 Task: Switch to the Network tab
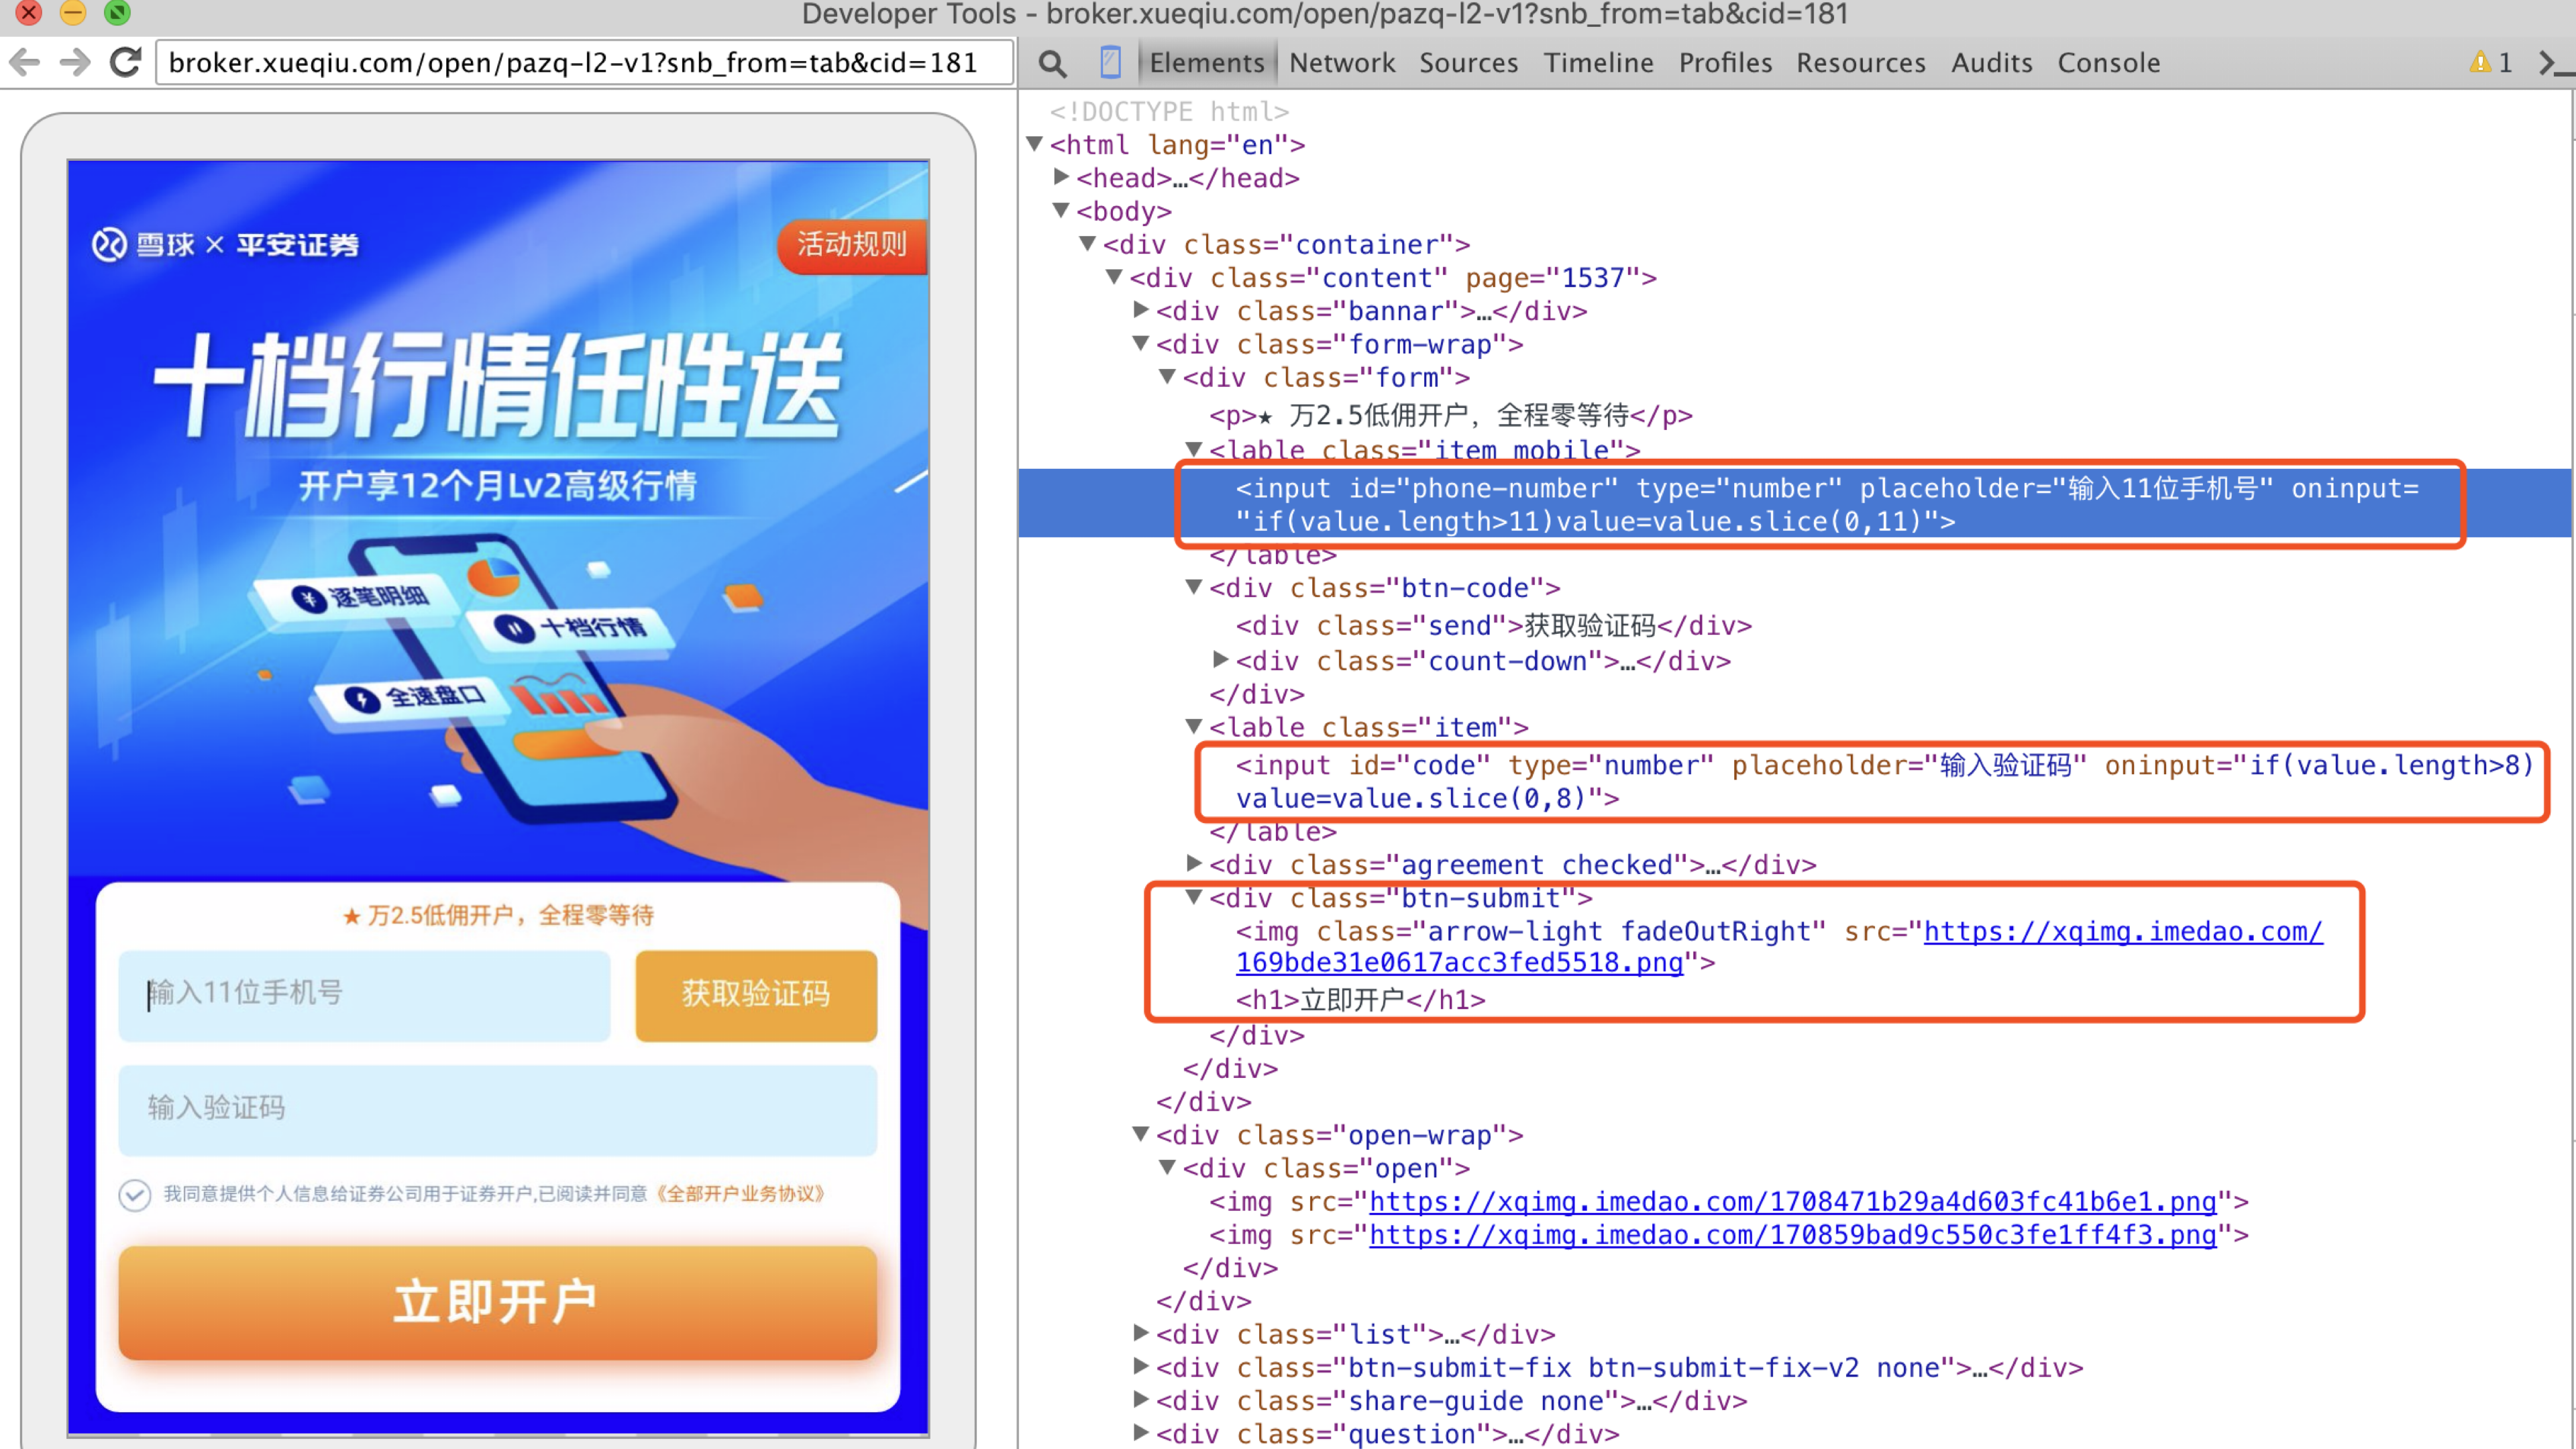[x=1341, y=63]
